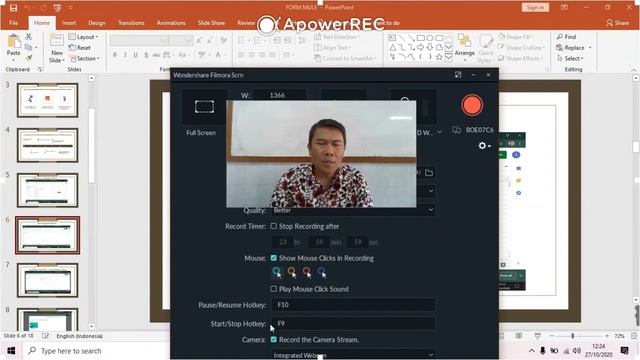Adjust the zoom slider in status bar
Viewport: 640px width, 360px height.
(573, 336)
